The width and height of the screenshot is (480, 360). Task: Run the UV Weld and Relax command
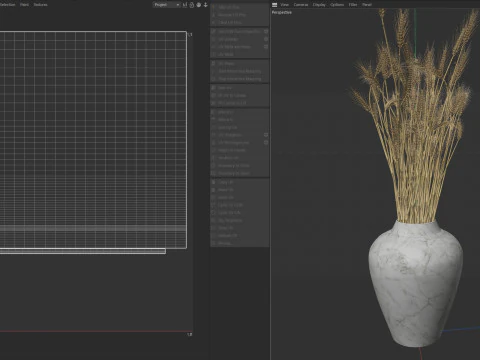click(x=237, y=47)
